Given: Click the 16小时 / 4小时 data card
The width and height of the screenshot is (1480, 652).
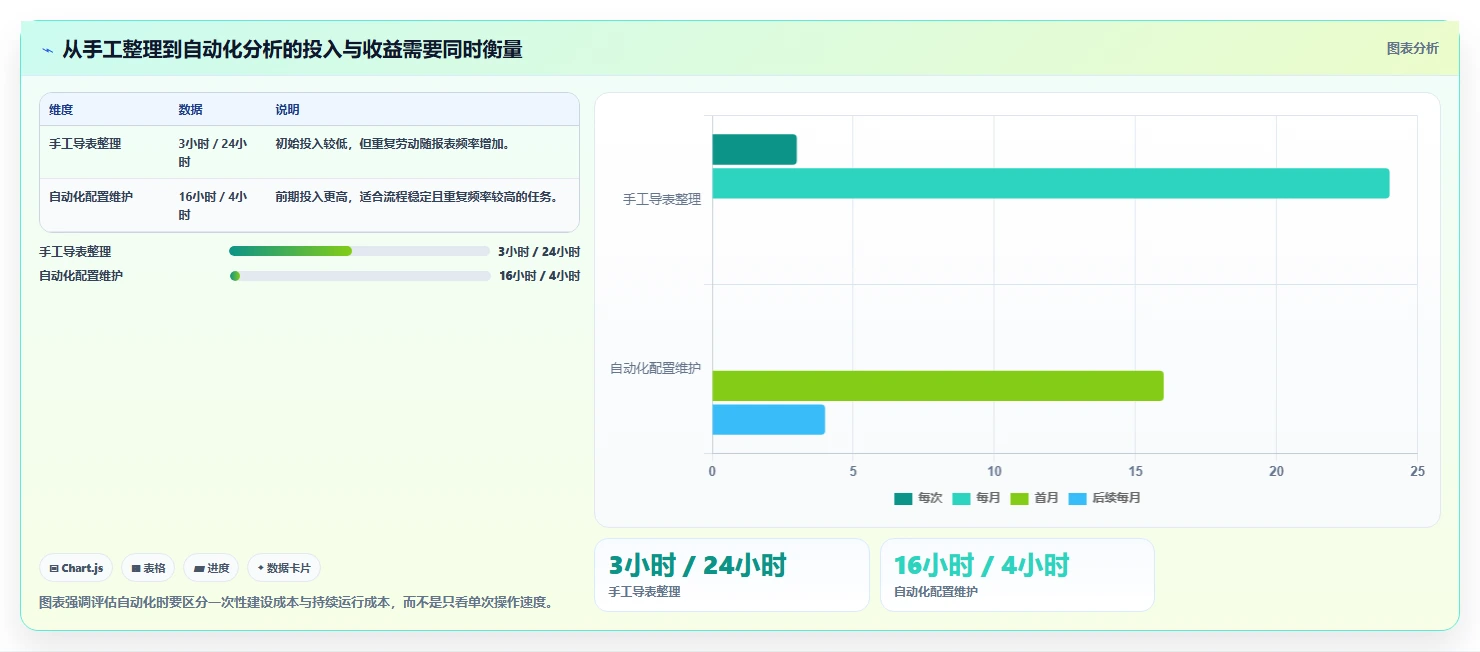Looking at the screenshot, I should 1017,575.
